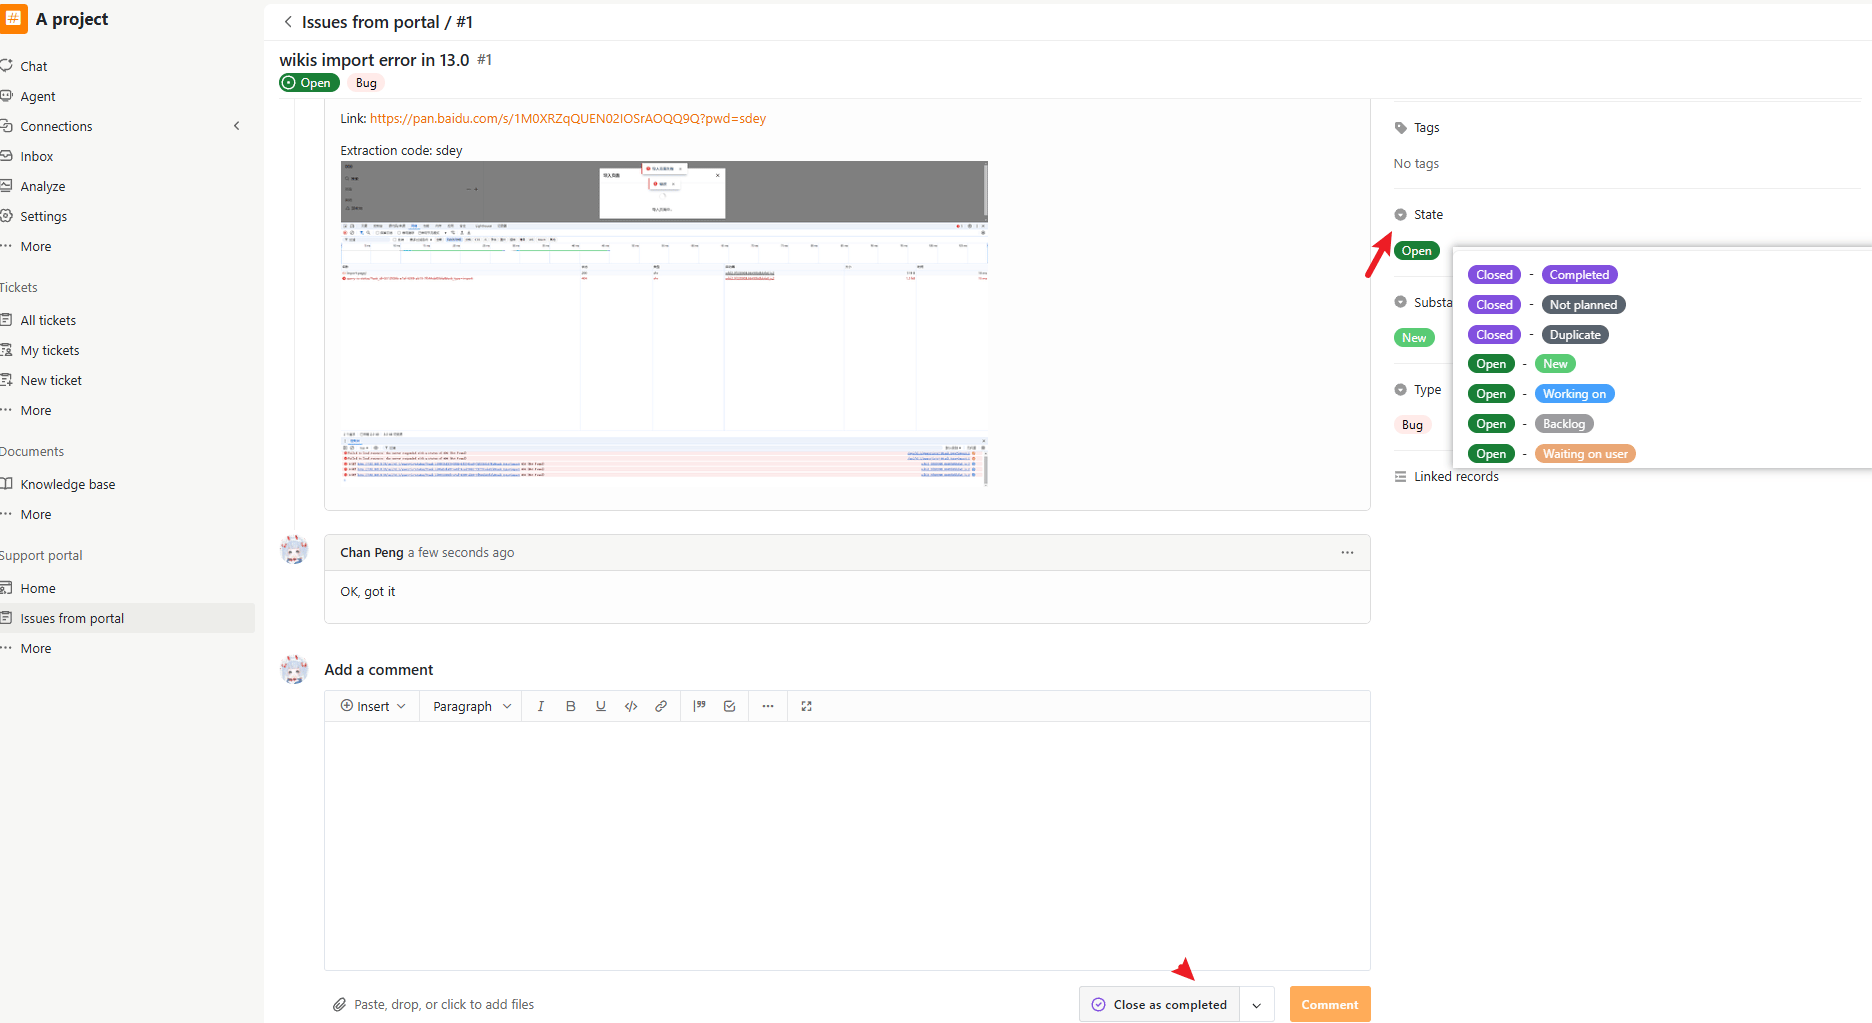Go back with the left chevron icon
The image size is (1872, 1023).
click(x=288, y=22)
